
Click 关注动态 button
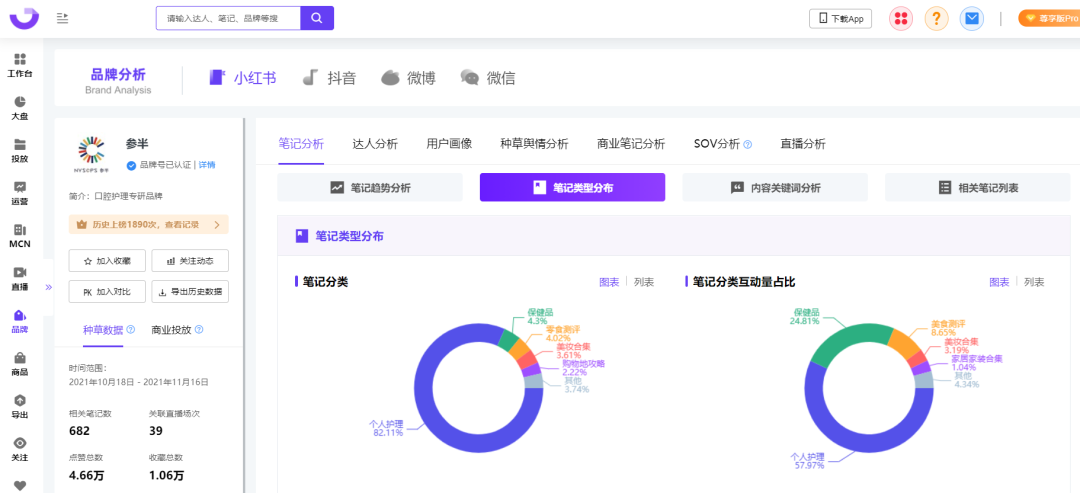pyautogui.click(x=190, y=261)
